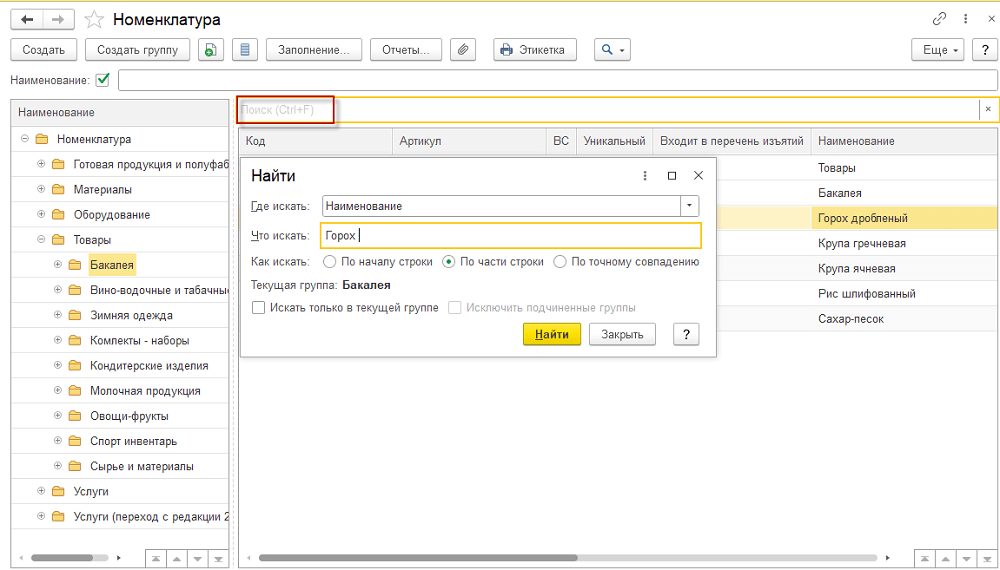Expand the Услуги group
Image resolution: width=1000 pixels, height=570 pixels.
coord(41,491)
